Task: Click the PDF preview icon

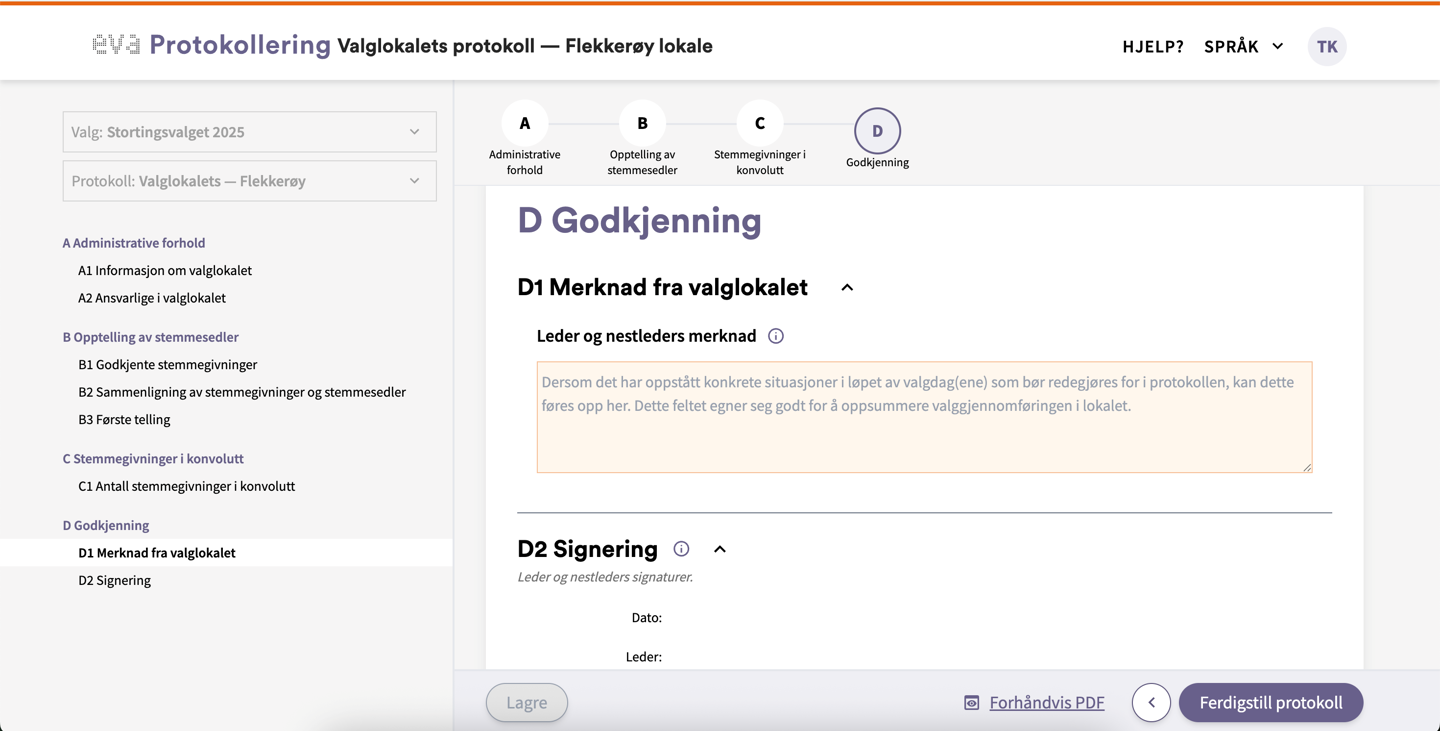Action: [971, 703]
